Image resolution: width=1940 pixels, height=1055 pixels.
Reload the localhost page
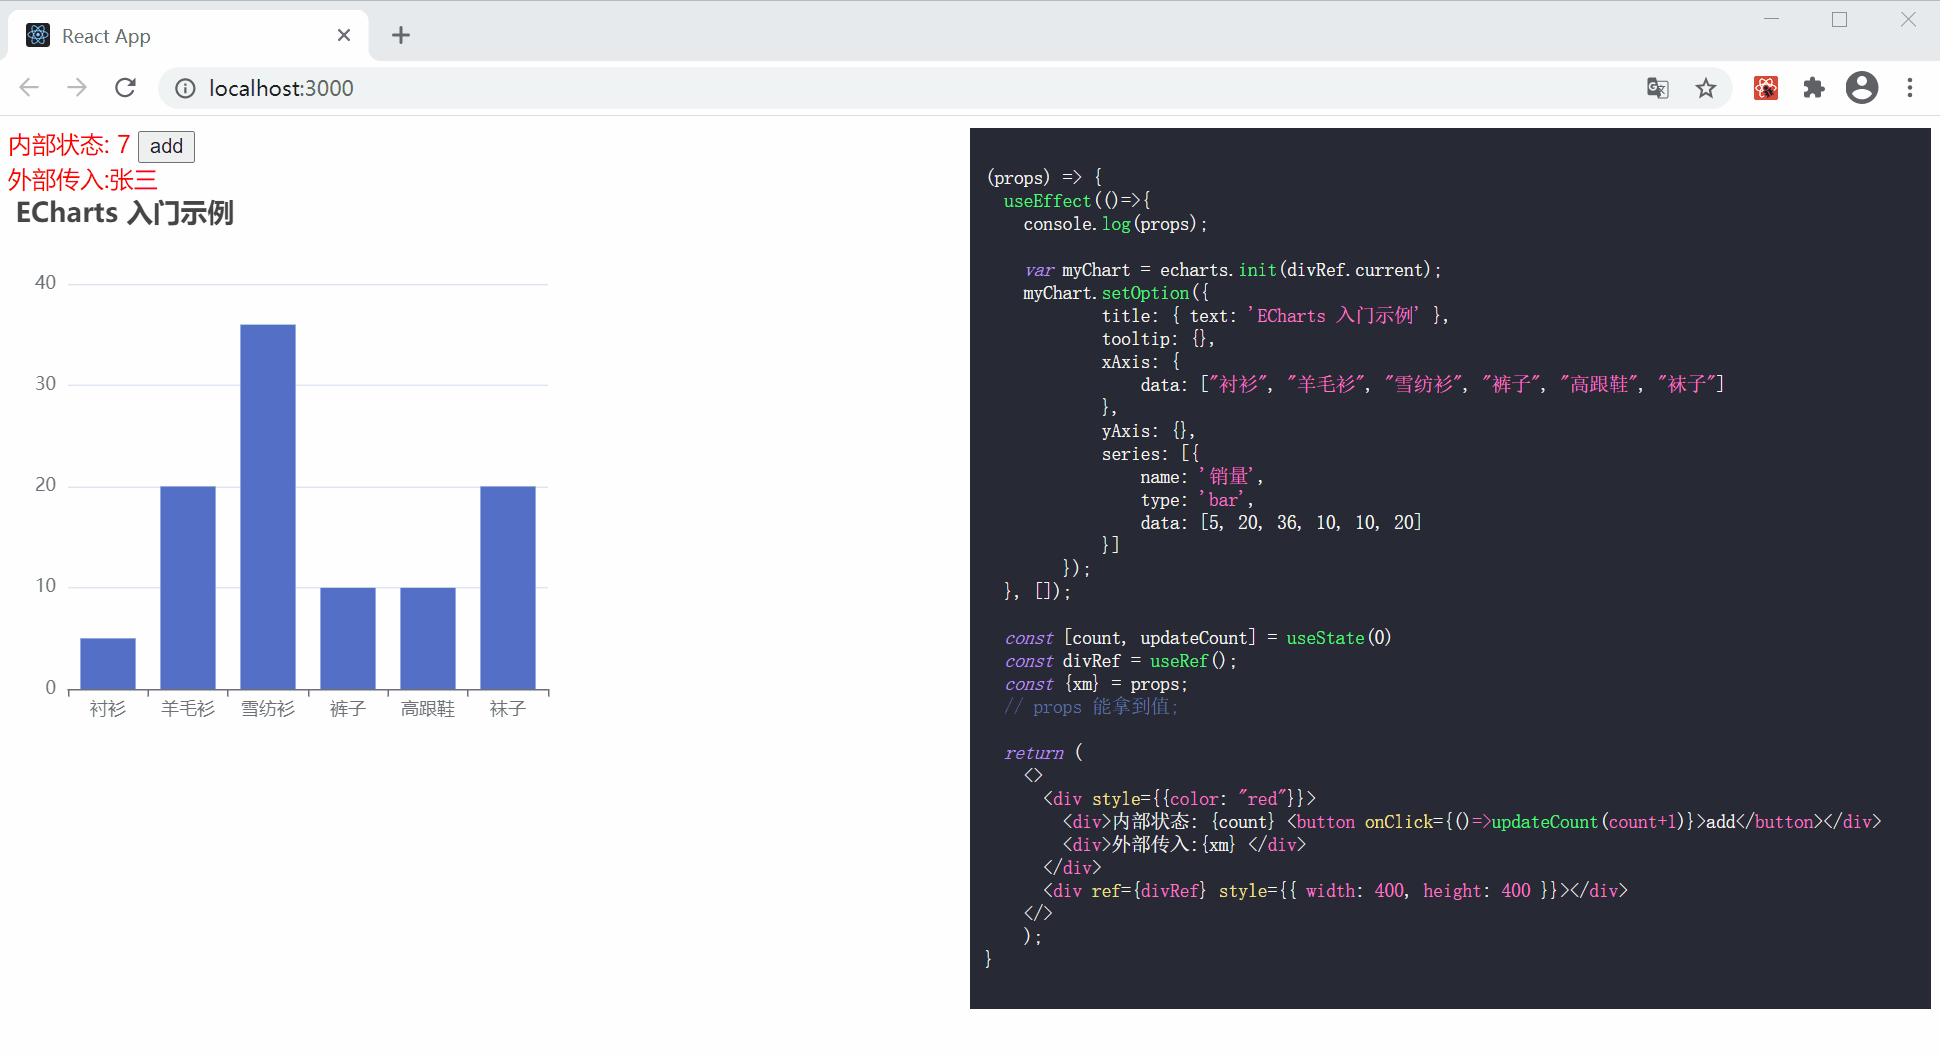pyautogui.click(x=125, y=88)
